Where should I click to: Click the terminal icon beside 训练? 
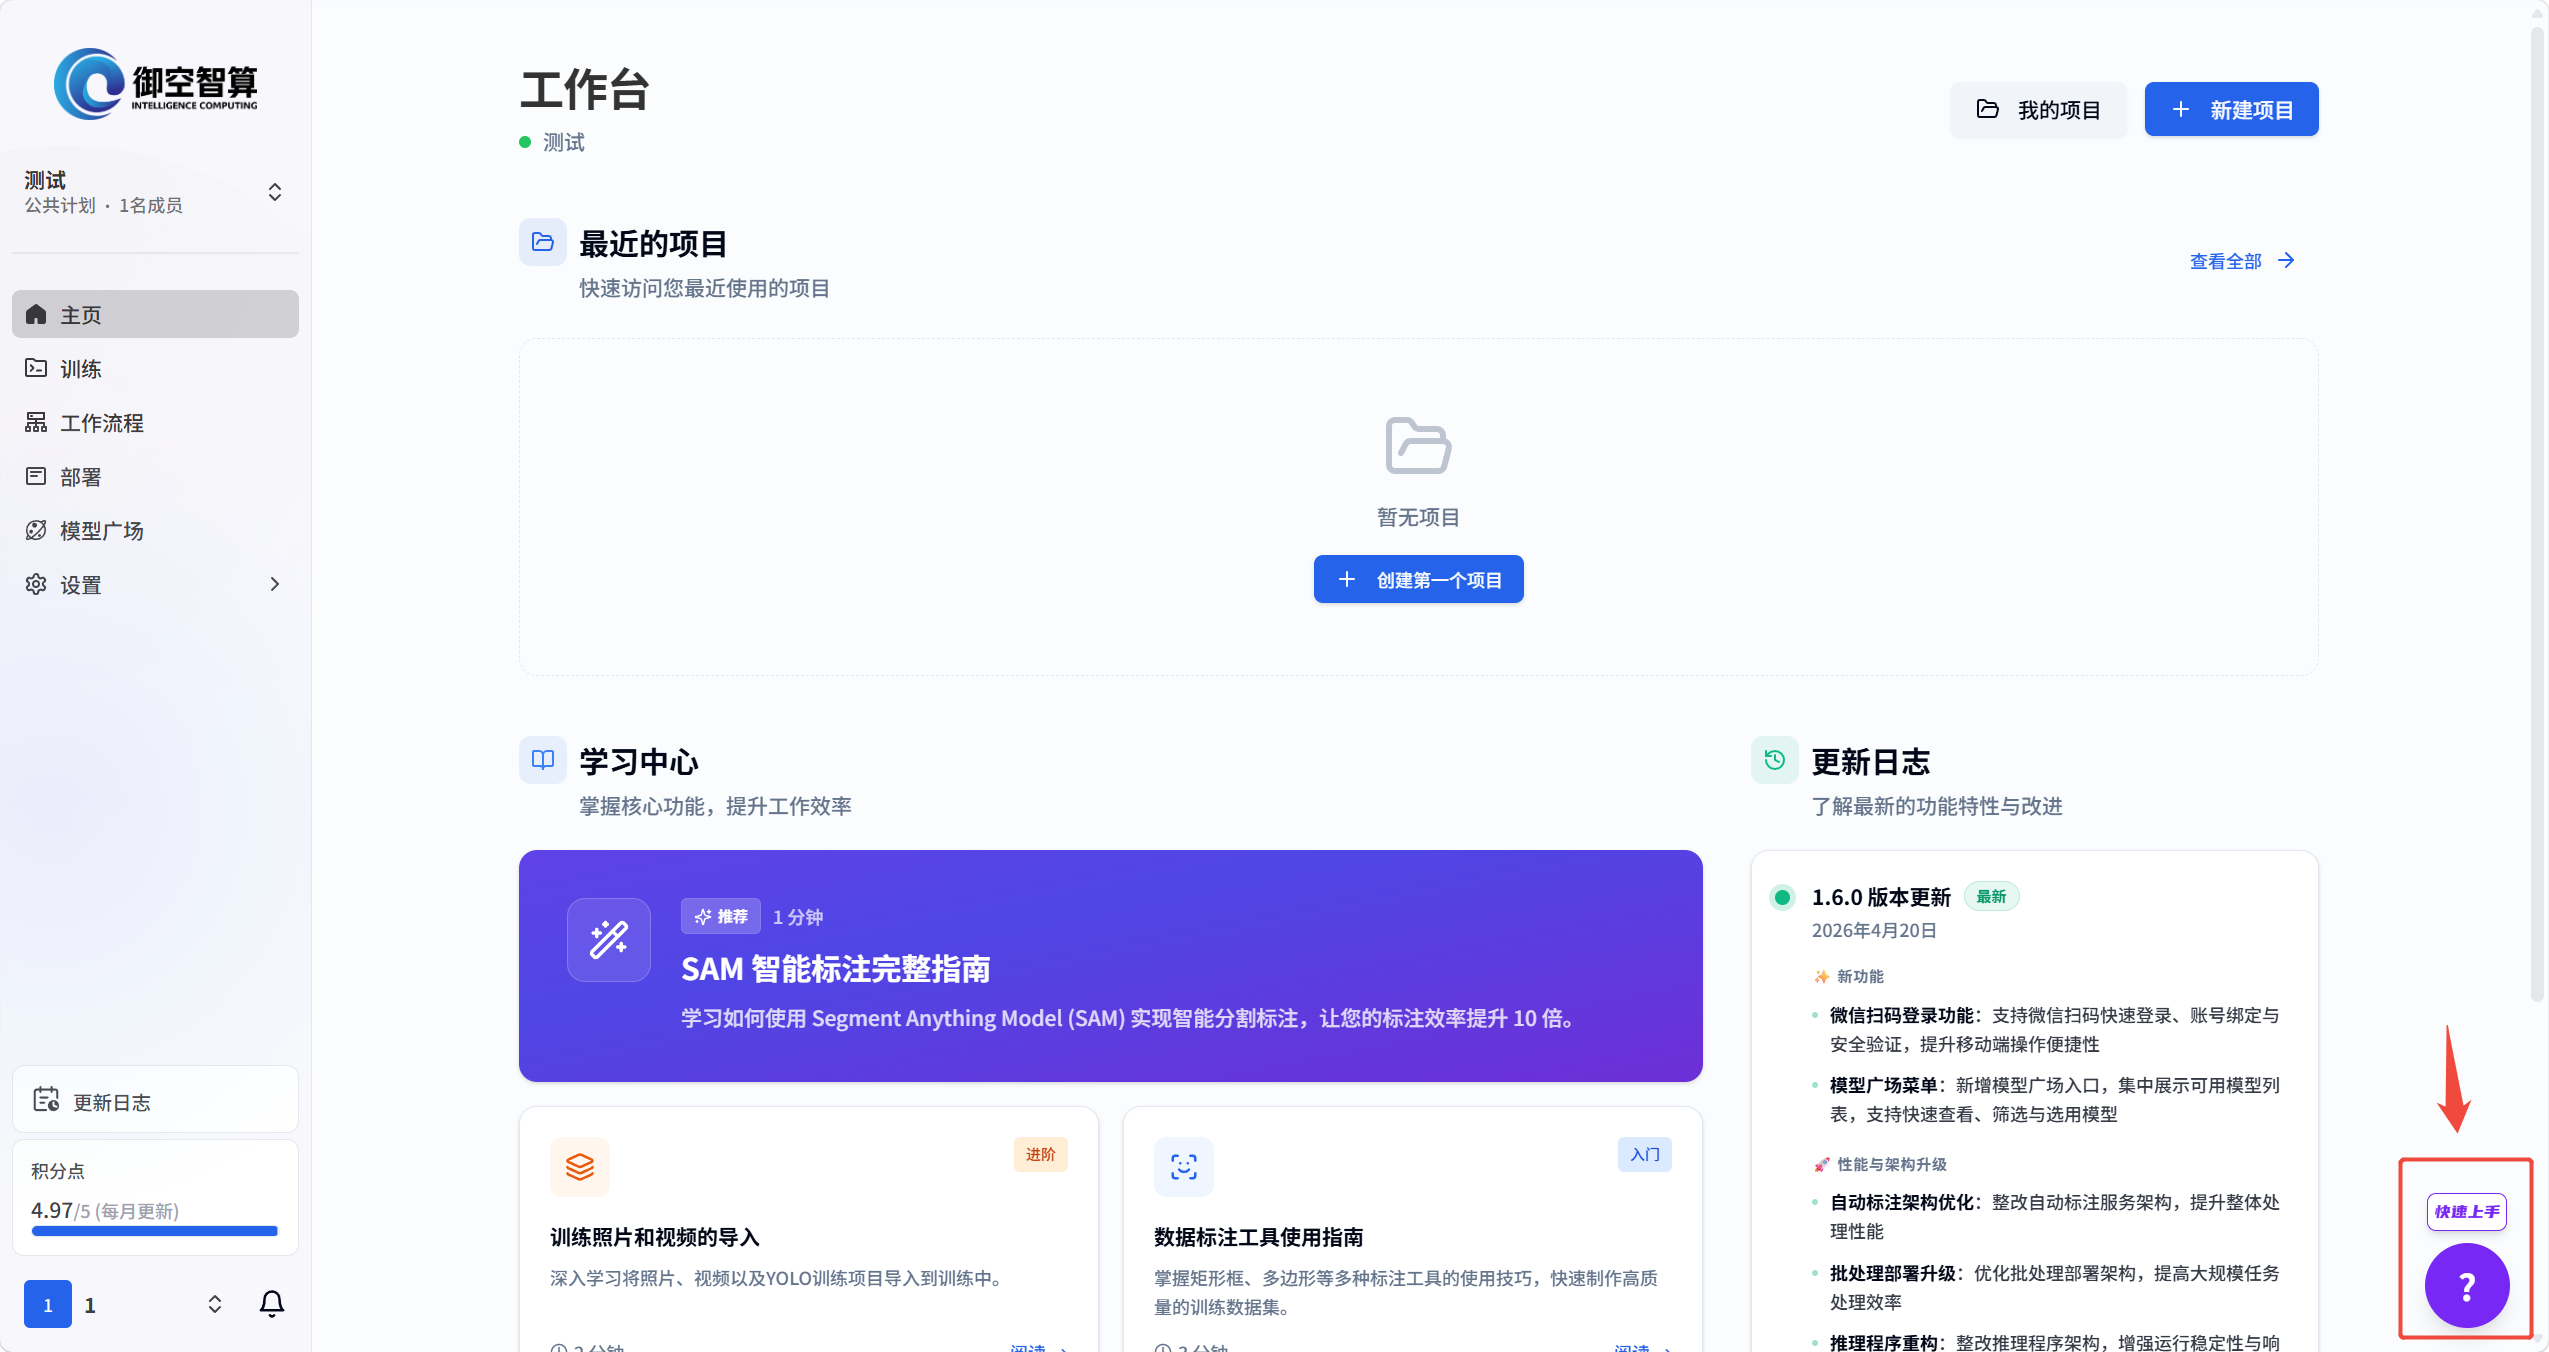click(36, 368)
